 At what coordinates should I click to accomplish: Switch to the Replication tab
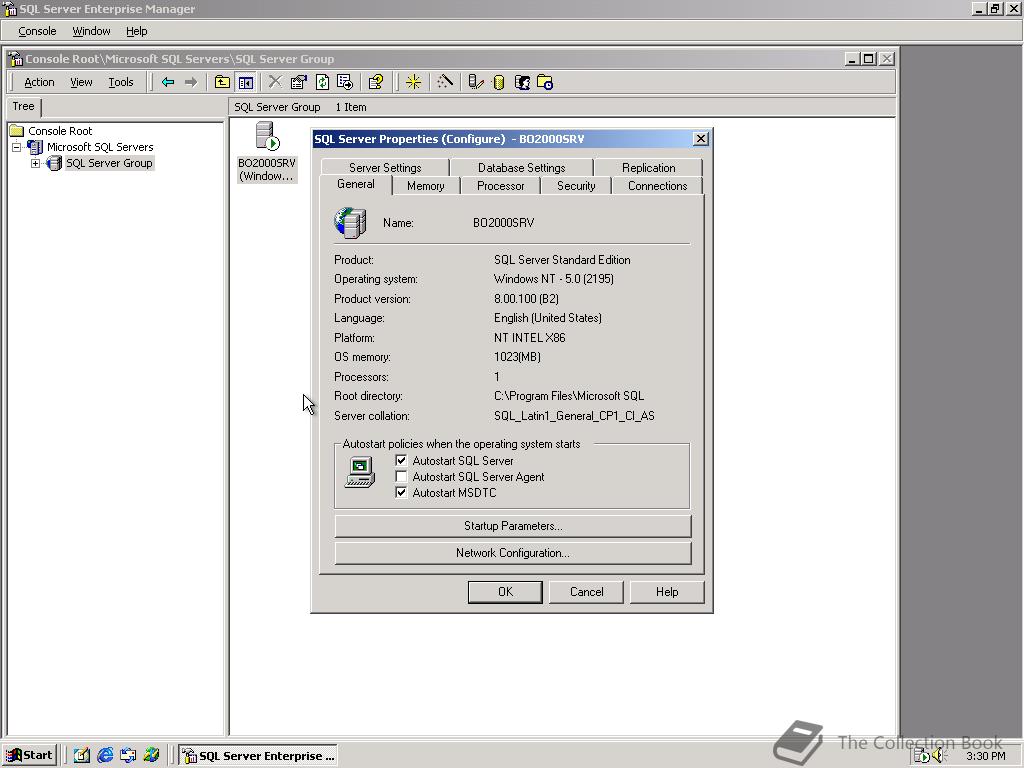click(x=648, y=168)
